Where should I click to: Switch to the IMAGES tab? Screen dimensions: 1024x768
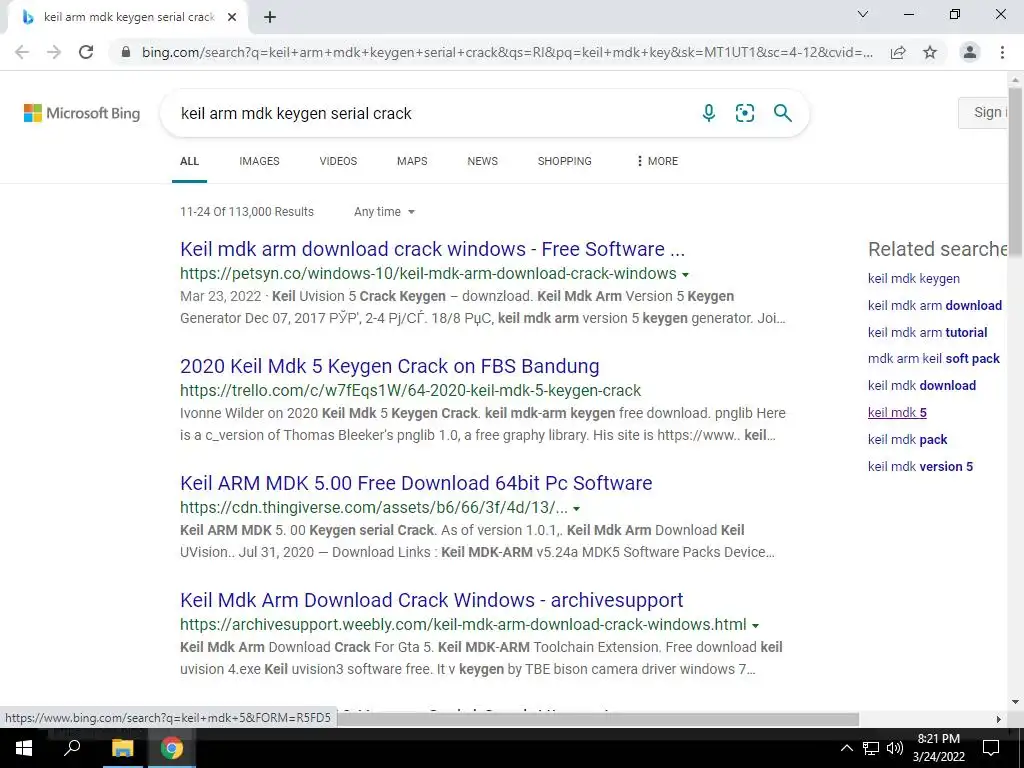coord(259,161)
